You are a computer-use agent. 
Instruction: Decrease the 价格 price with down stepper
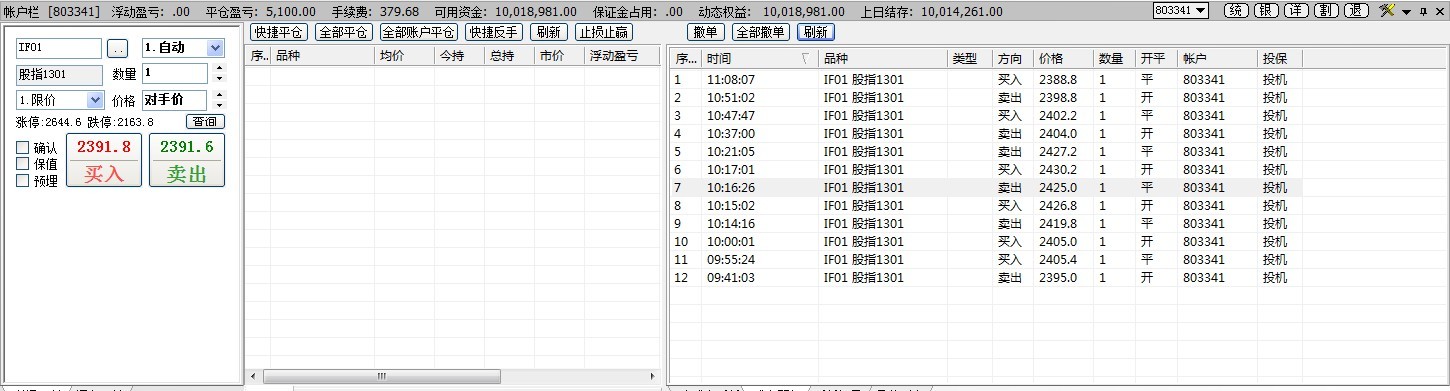pyautogui.click(x=220, y=105)
